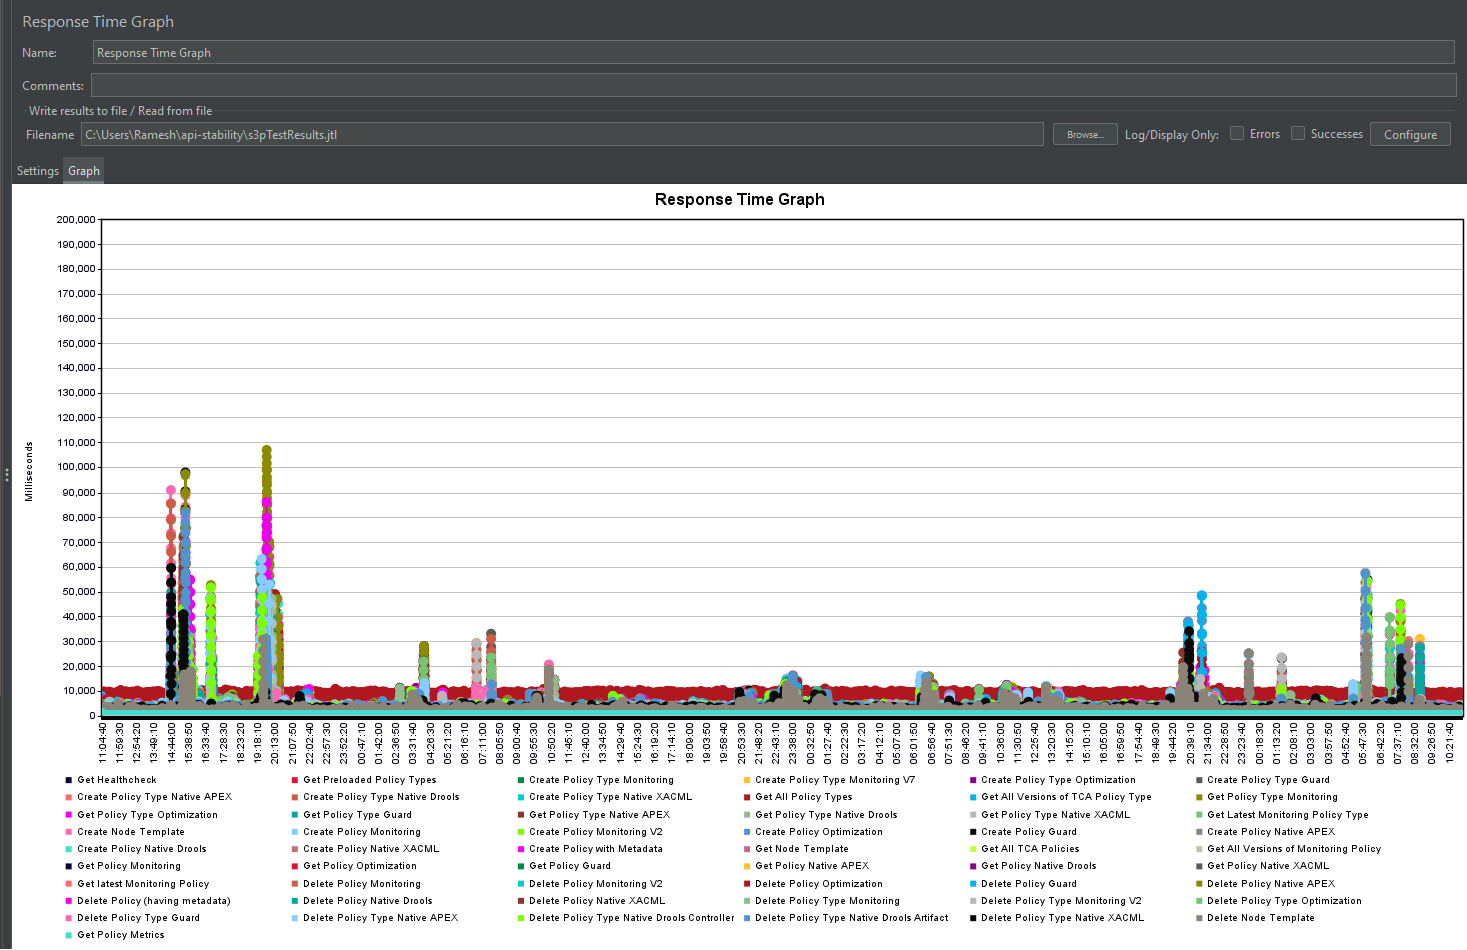Click the 'Get Node Template' legend label
This screenshot has width=1467, height=950.
[802, 849]
